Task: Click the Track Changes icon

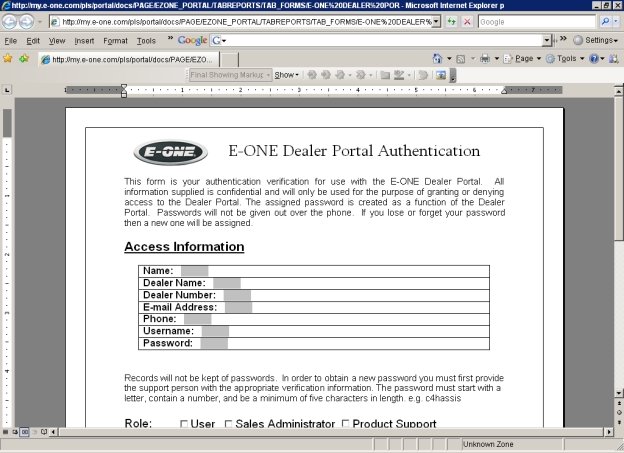Action: 423,75
